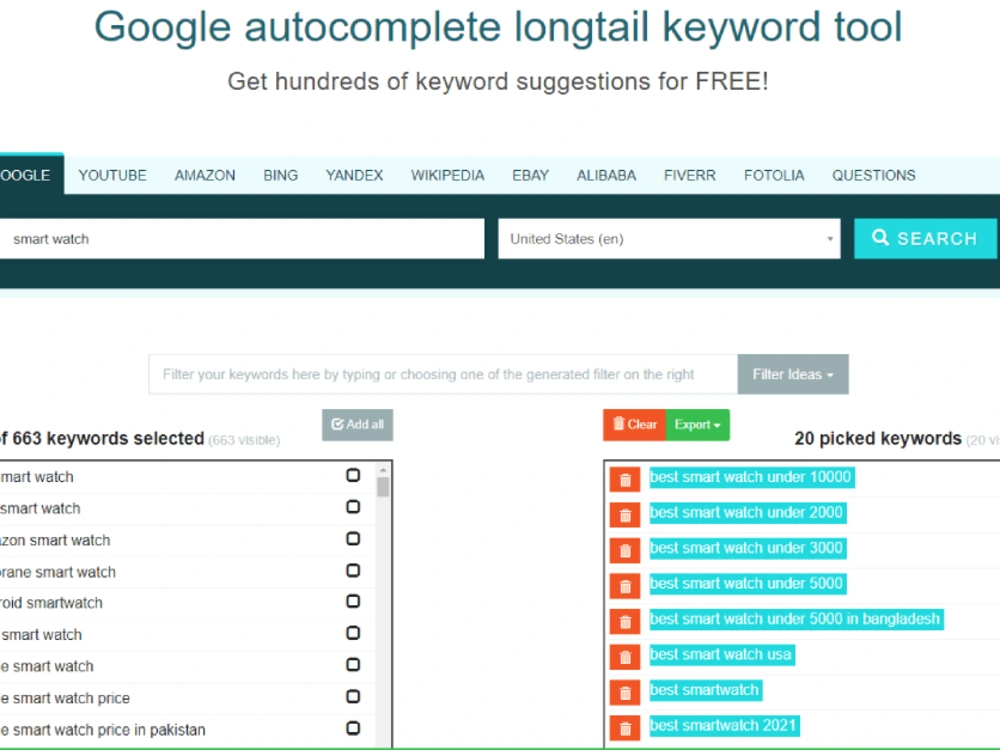
Task: Click into the 'smart watch' search field
Action: (x=241, y=239)
